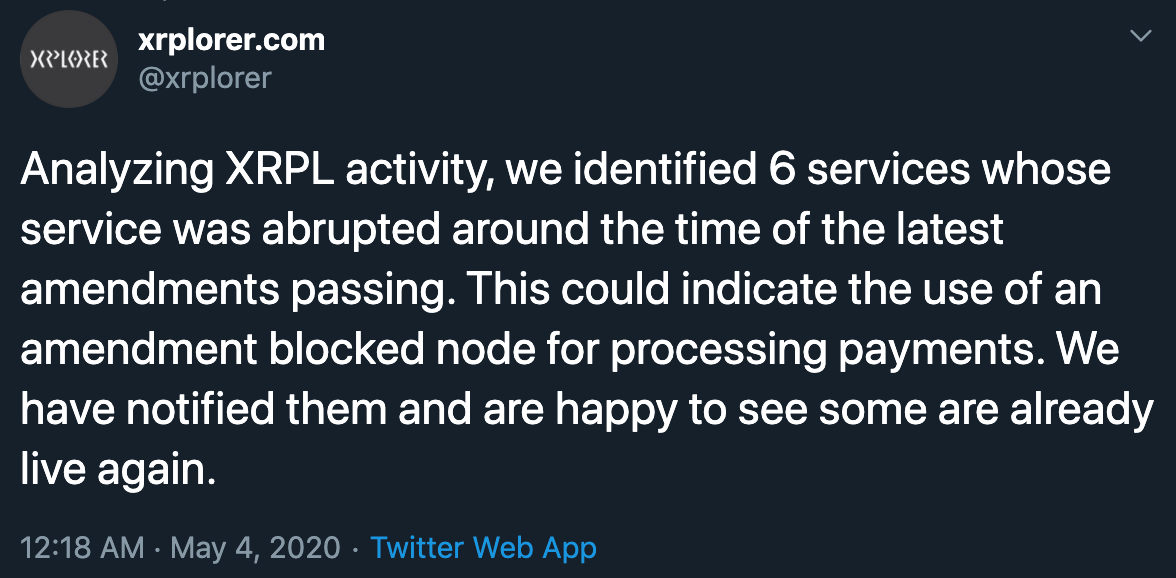
Task: Click the separator dot before Twitter Web App
Action: click(356, 548)
